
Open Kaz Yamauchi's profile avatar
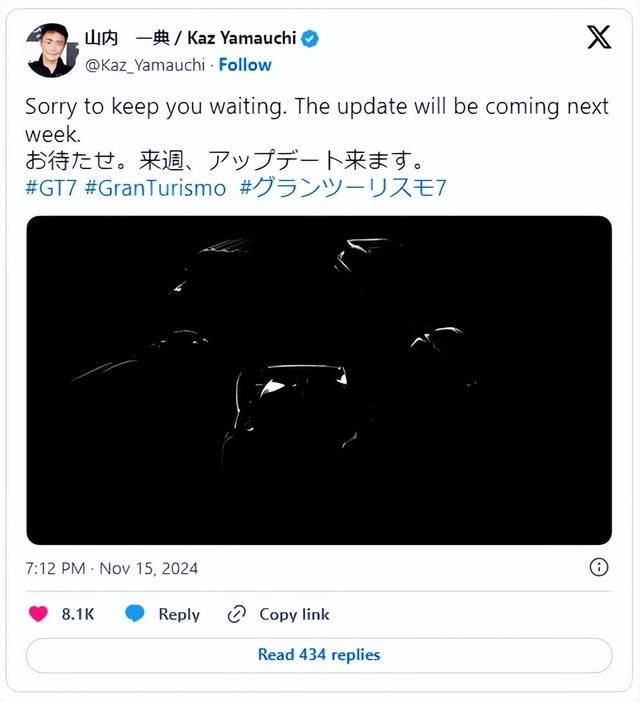[x=51, y=51]
